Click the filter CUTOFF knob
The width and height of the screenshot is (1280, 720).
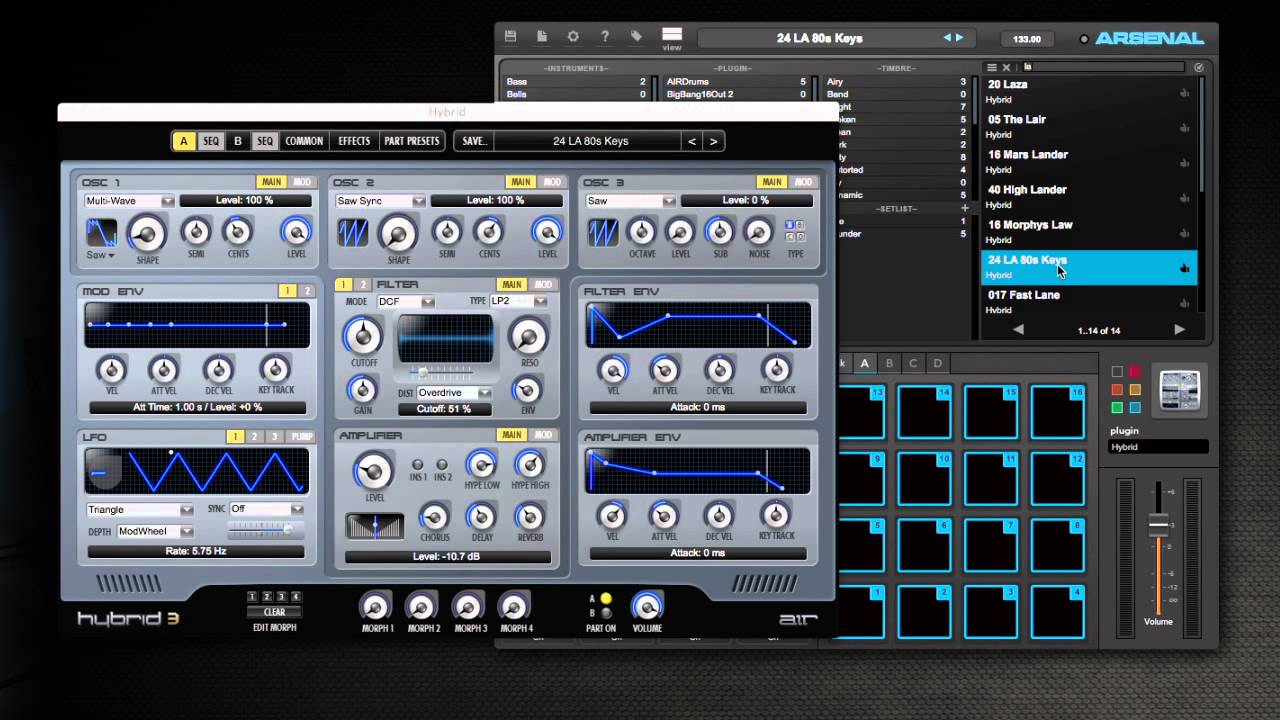click(362, 336)
